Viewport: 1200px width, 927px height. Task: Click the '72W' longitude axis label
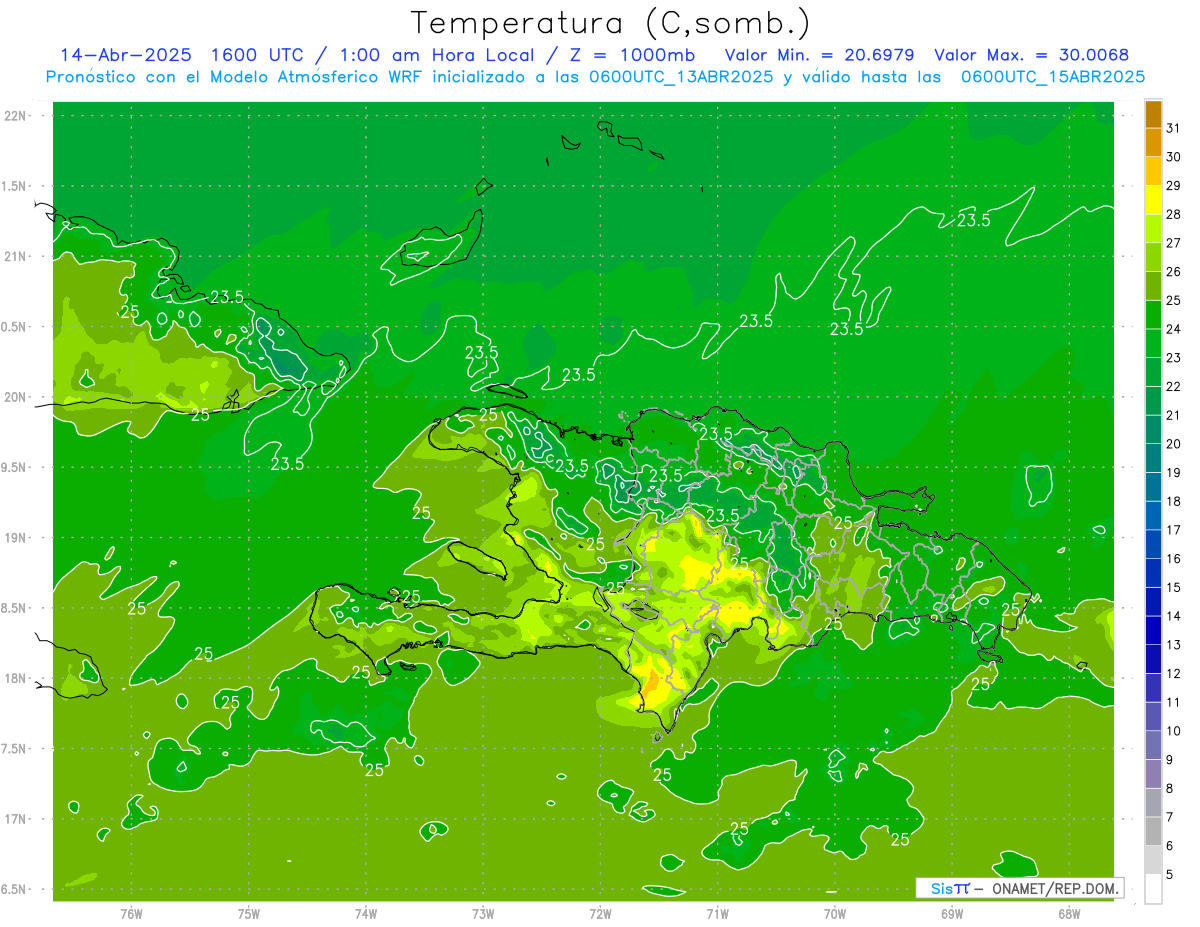click(x=600, y=913)
